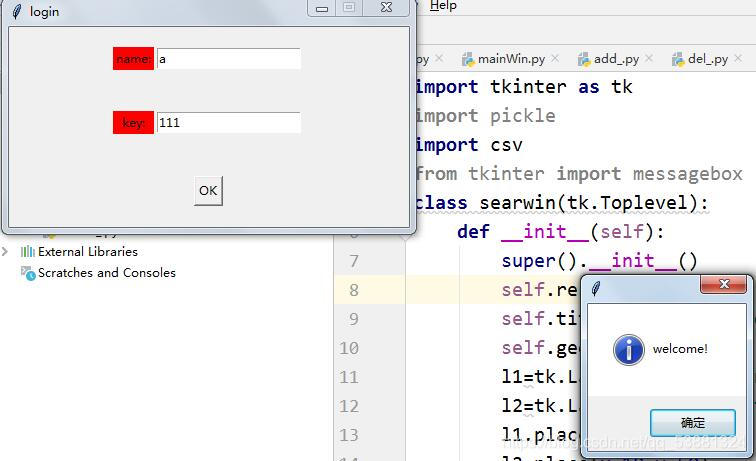Image resolution: width=756 pixels, height=461 pixels.
Task: Click line number 11 in the gutter
Action: tap(349, 377)
